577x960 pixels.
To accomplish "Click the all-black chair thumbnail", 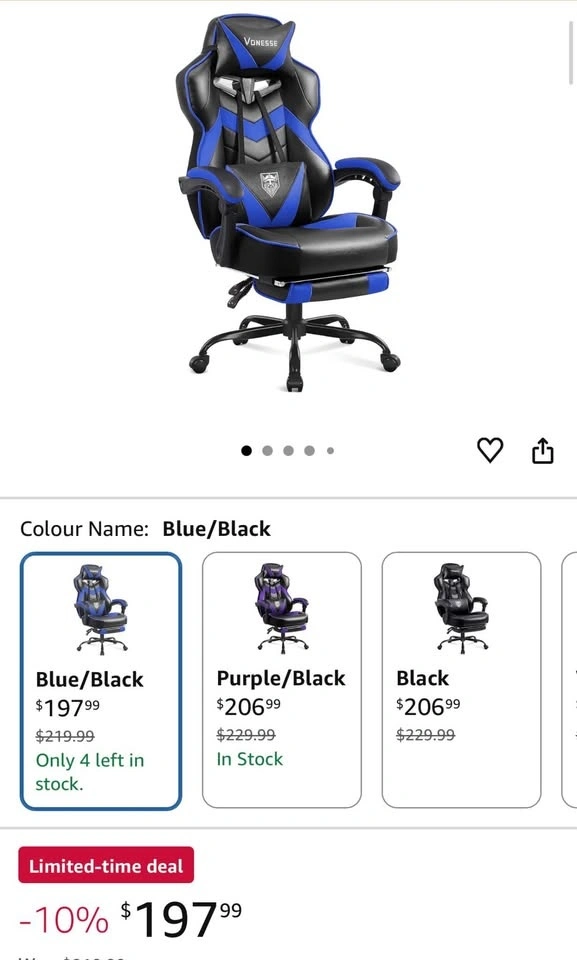I will click(462, 608).
